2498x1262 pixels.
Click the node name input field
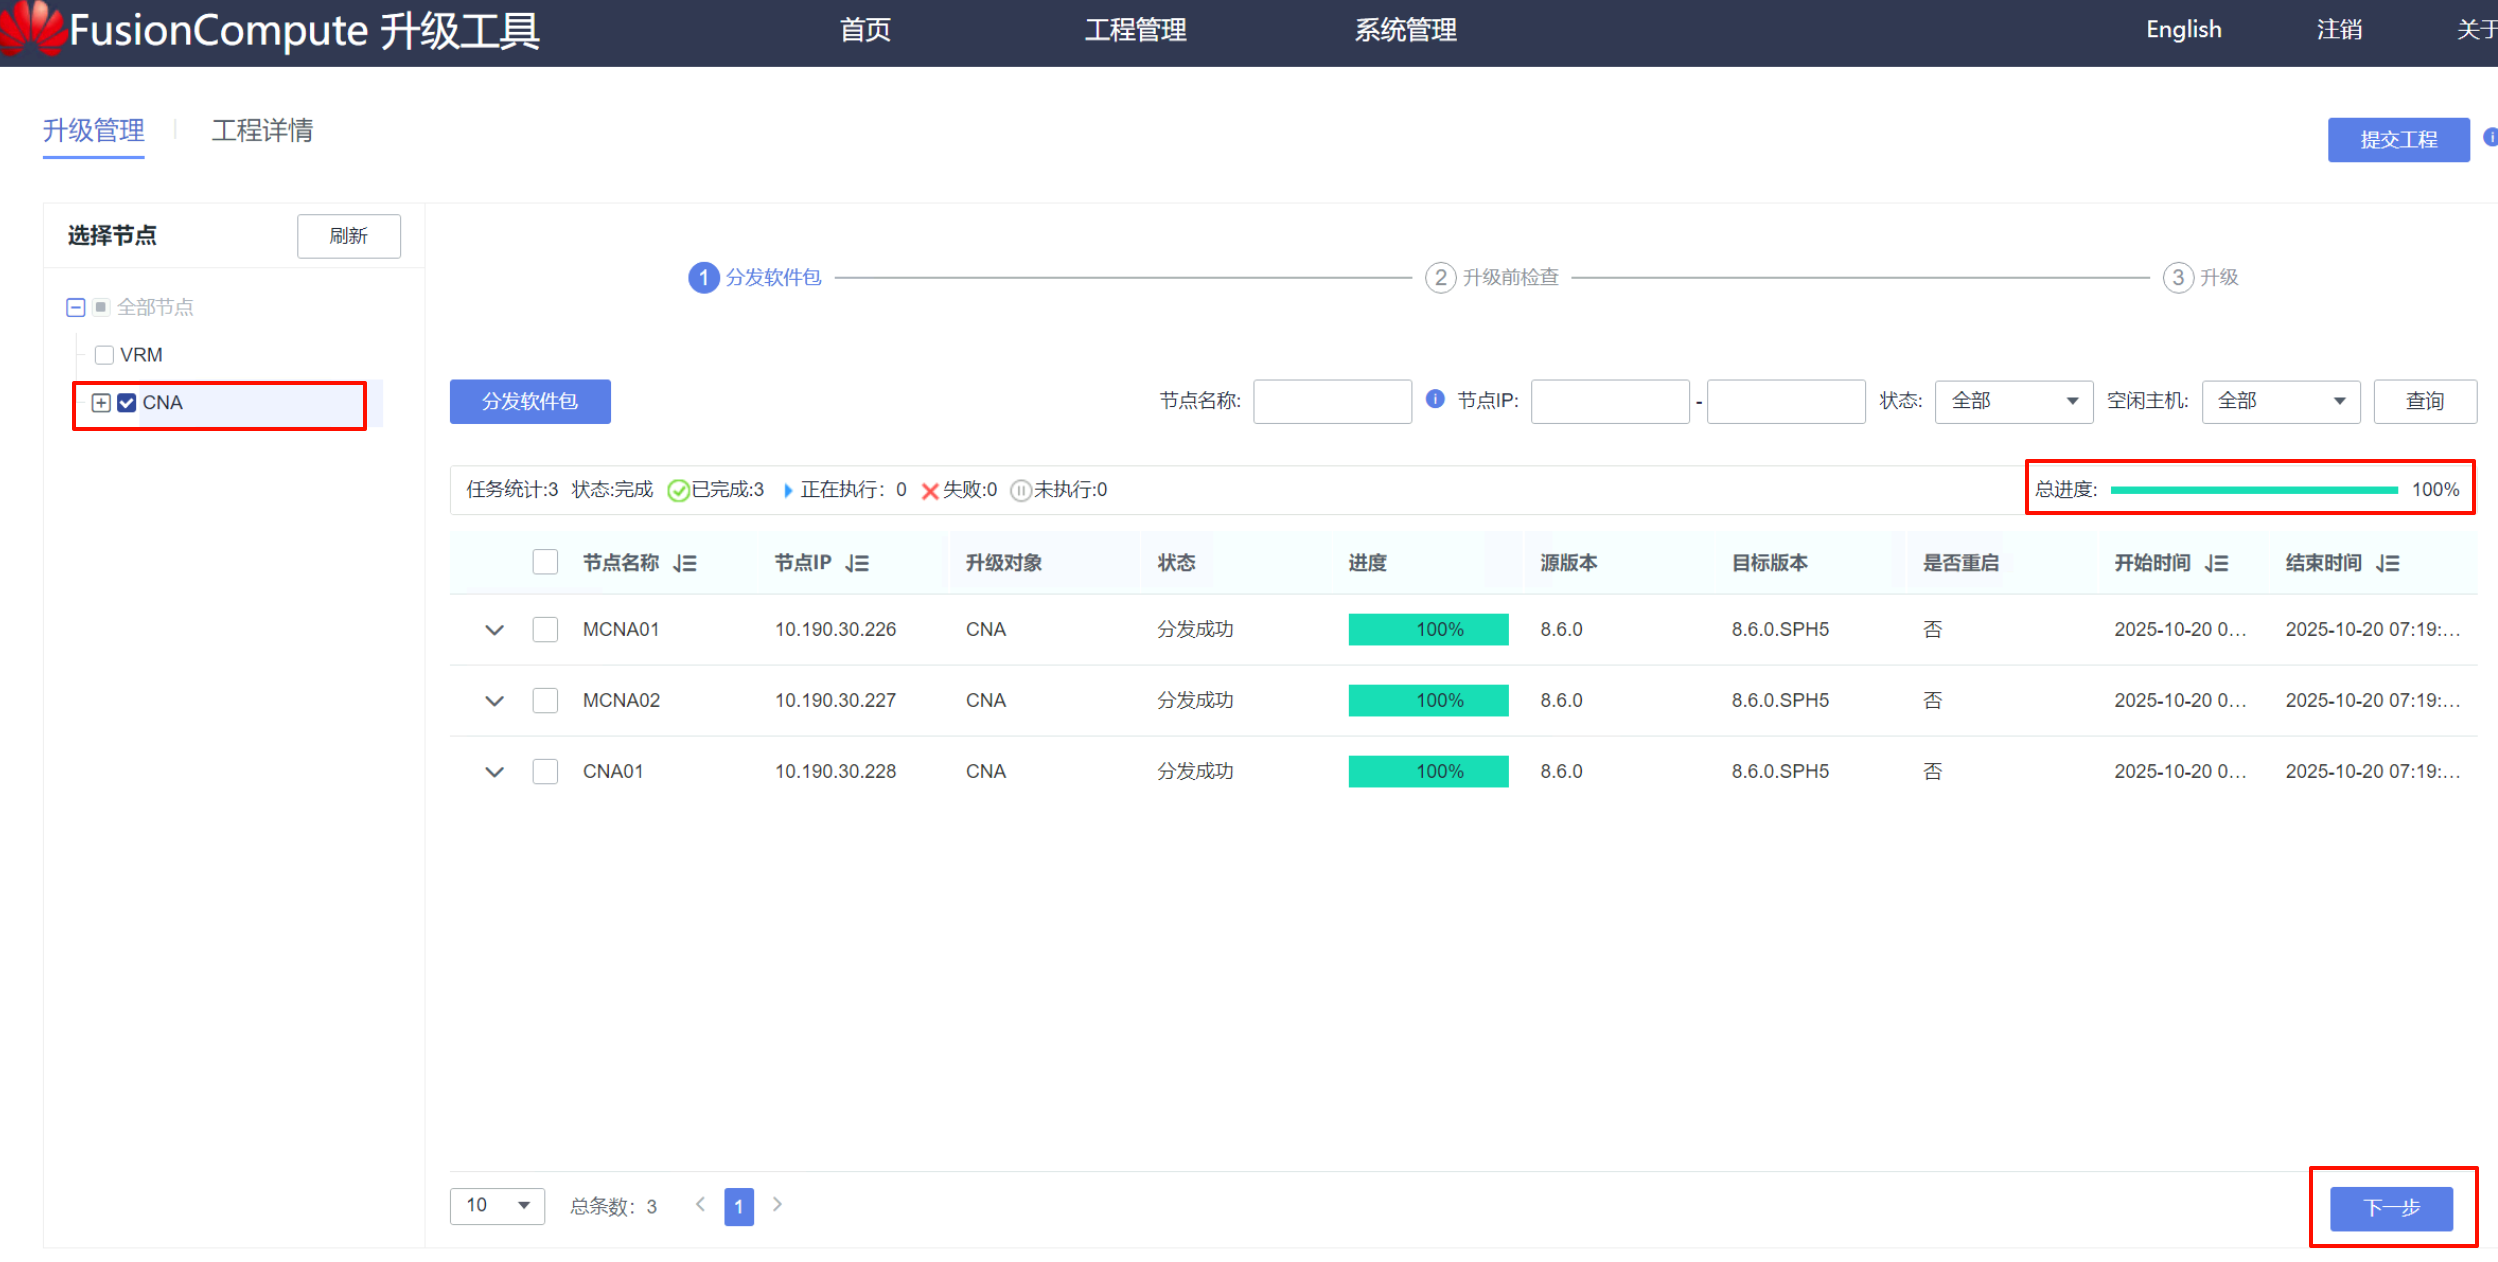pos(1332,401)
